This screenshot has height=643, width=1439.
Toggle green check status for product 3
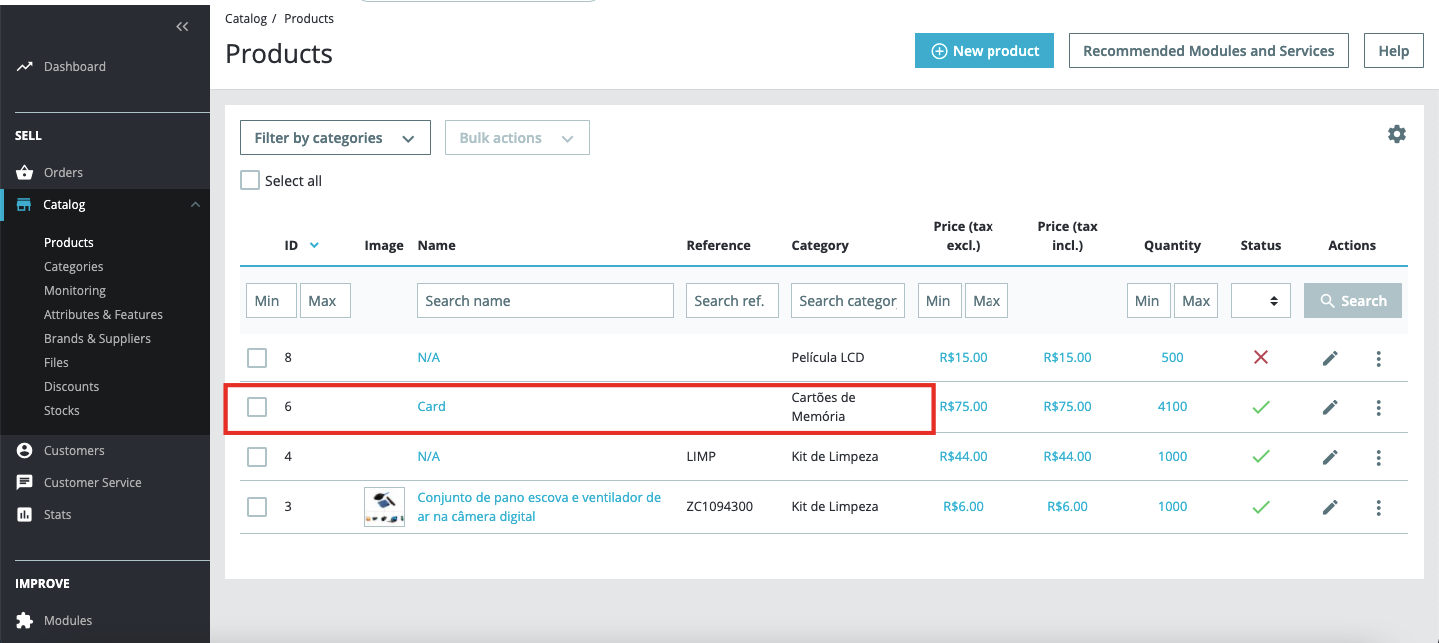click(x=1260, y=507)
